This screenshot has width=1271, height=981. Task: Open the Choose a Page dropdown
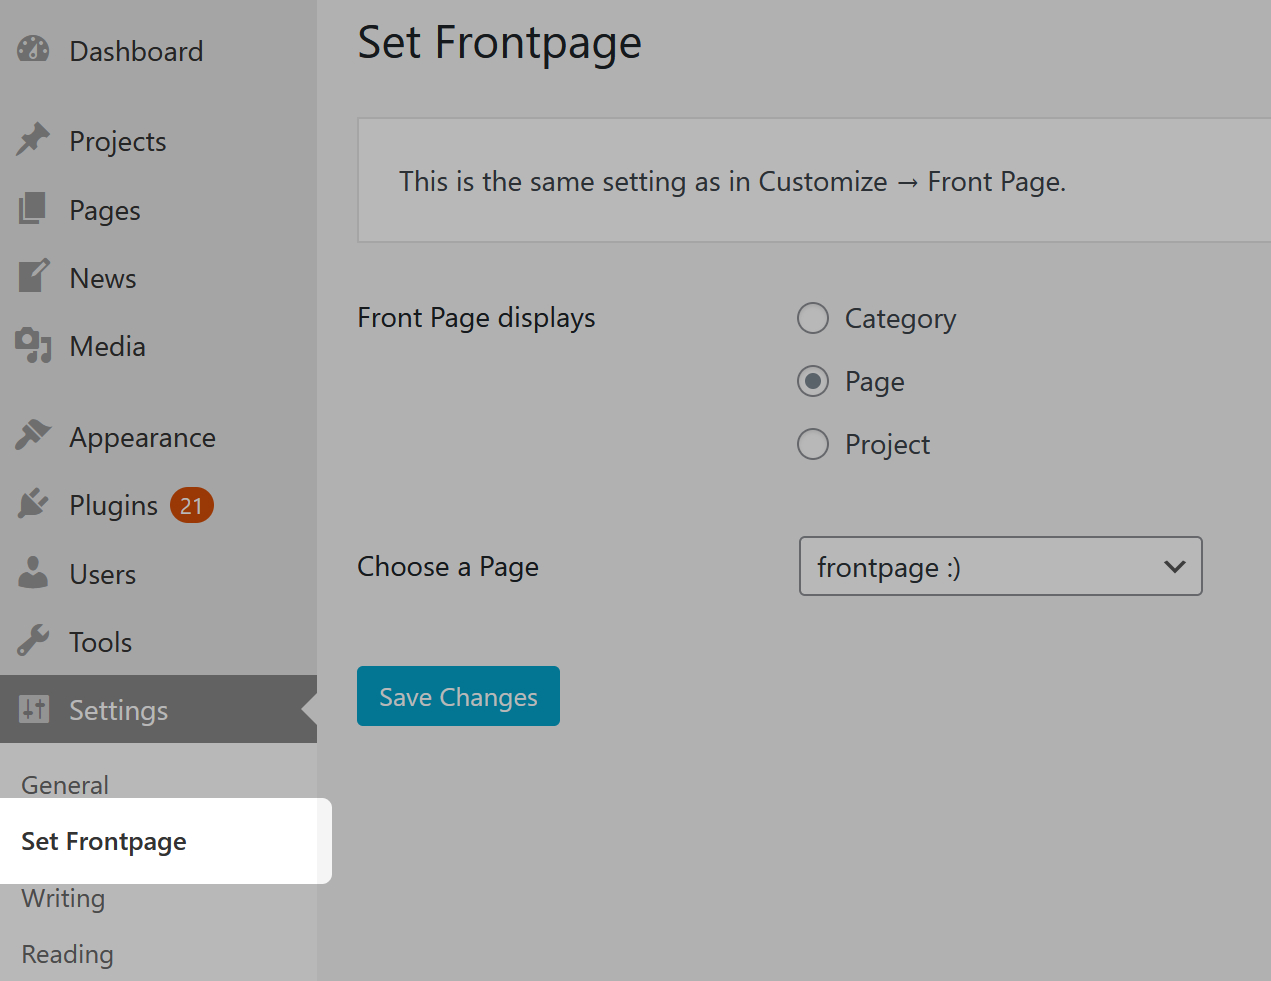pyautogui.click(x=1000, y=566)
